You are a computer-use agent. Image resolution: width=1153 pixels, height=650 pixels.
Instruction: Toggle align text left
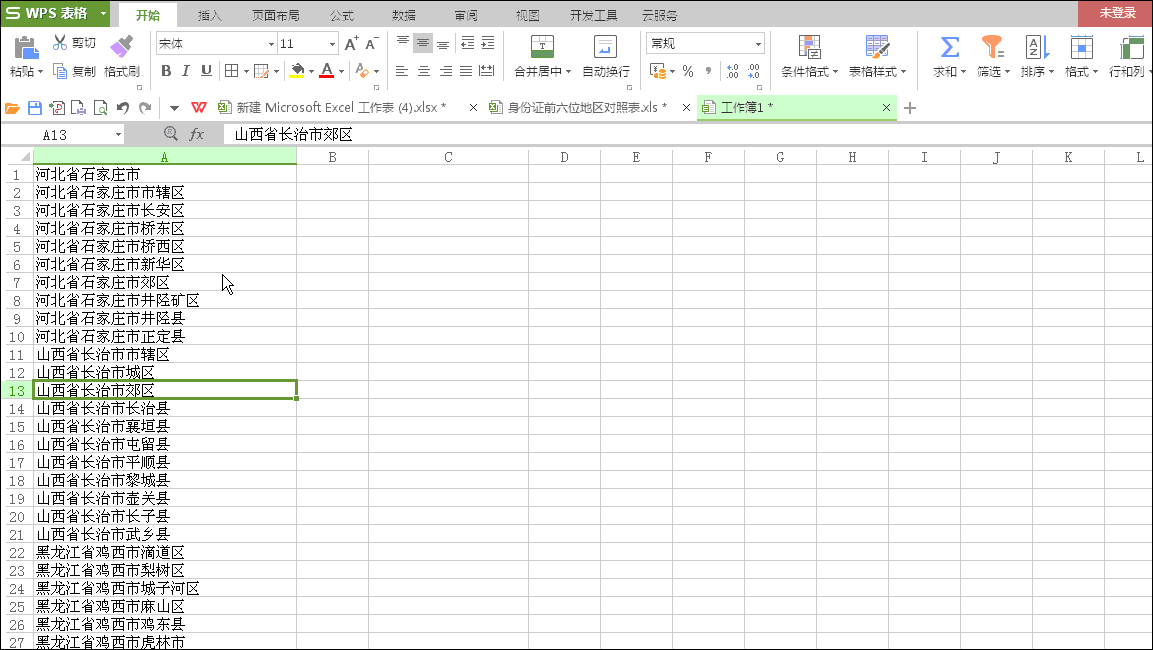click(x=401, y=71)
